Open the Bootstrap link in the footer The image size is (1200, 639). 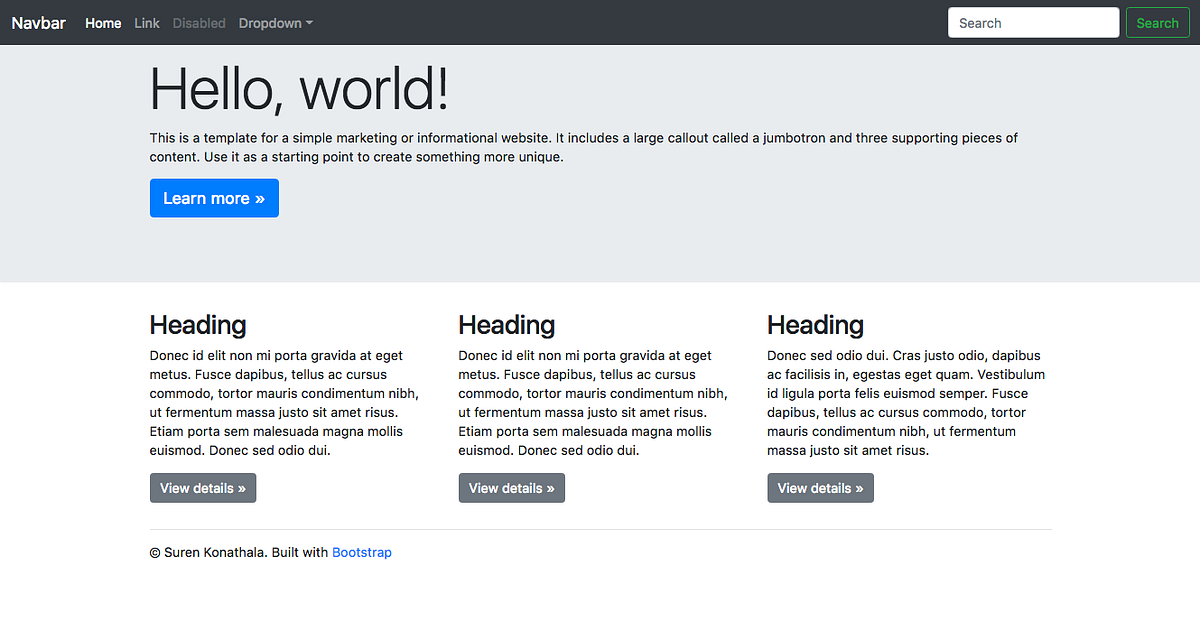pos(362,552)
